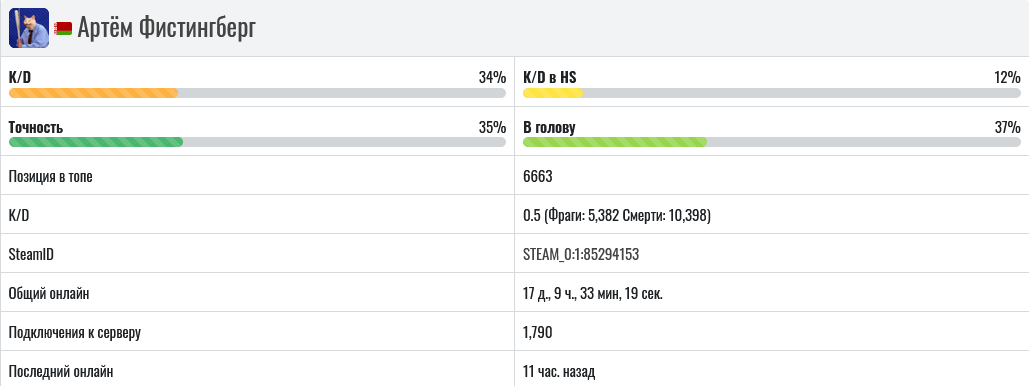The image size is (1029, 386).
Task: Select the total online time value
Action: pos(593,293)
